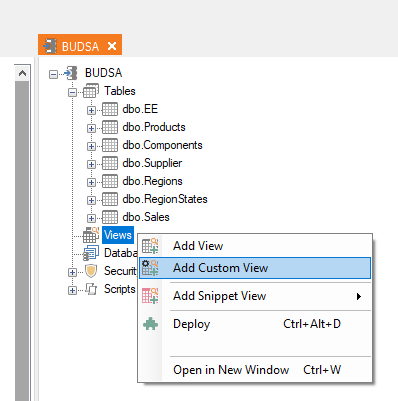
Task: Click the scrollbar up arrow
Action: click(22, 73)
